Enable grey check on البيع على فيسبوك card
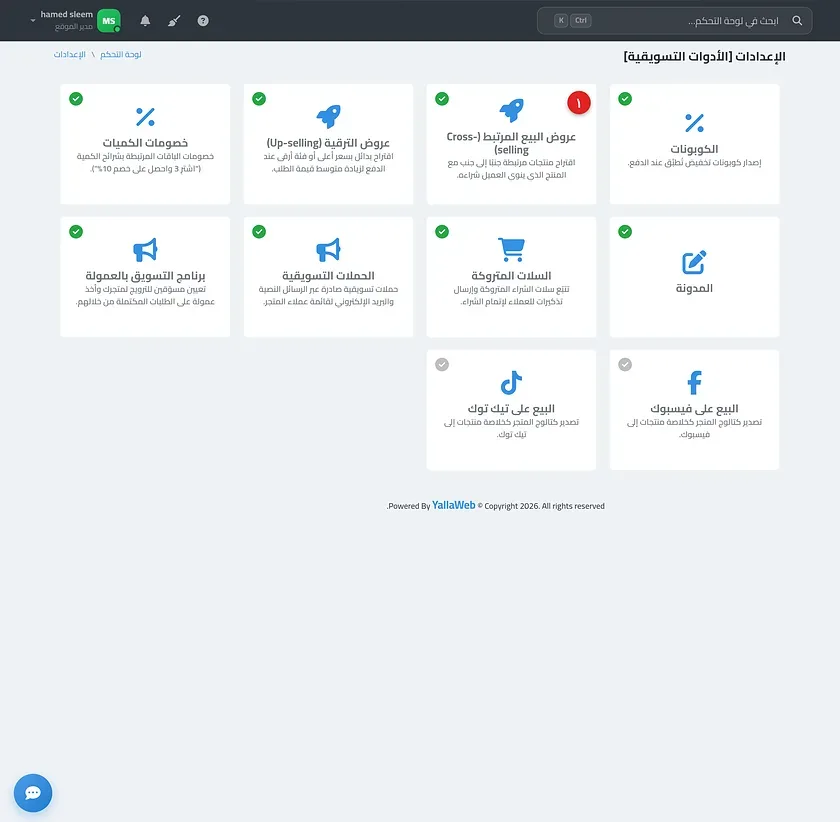Screen dimensions: 840x822 tap(625, 364)
